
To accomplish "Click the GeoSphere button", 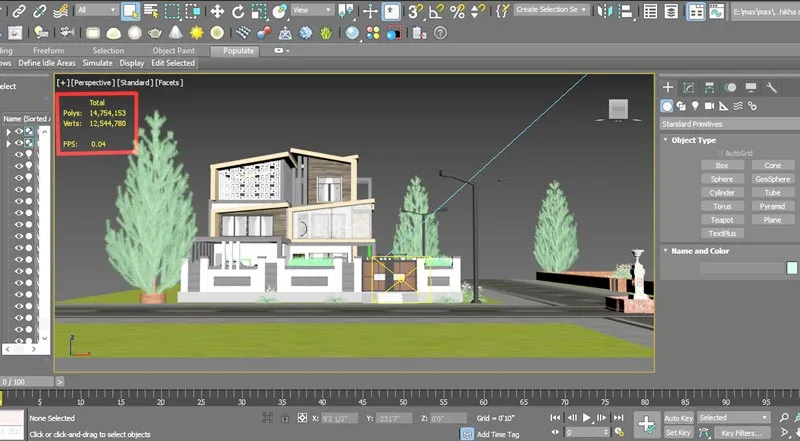I will coord(772,179).
